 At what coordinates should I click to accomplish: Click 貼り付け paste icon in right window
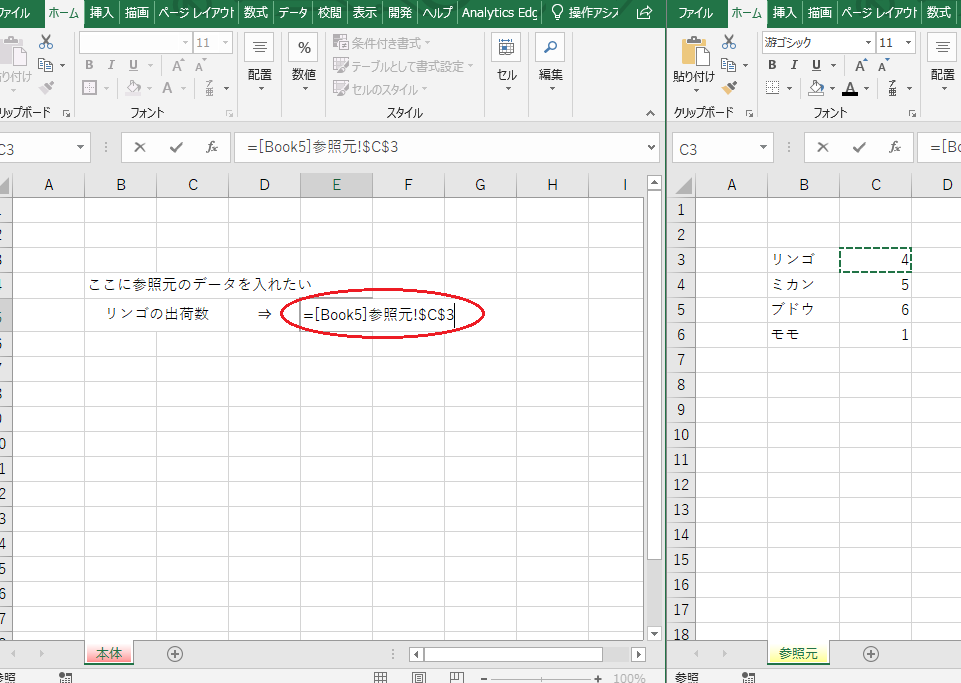pos(695,50)
